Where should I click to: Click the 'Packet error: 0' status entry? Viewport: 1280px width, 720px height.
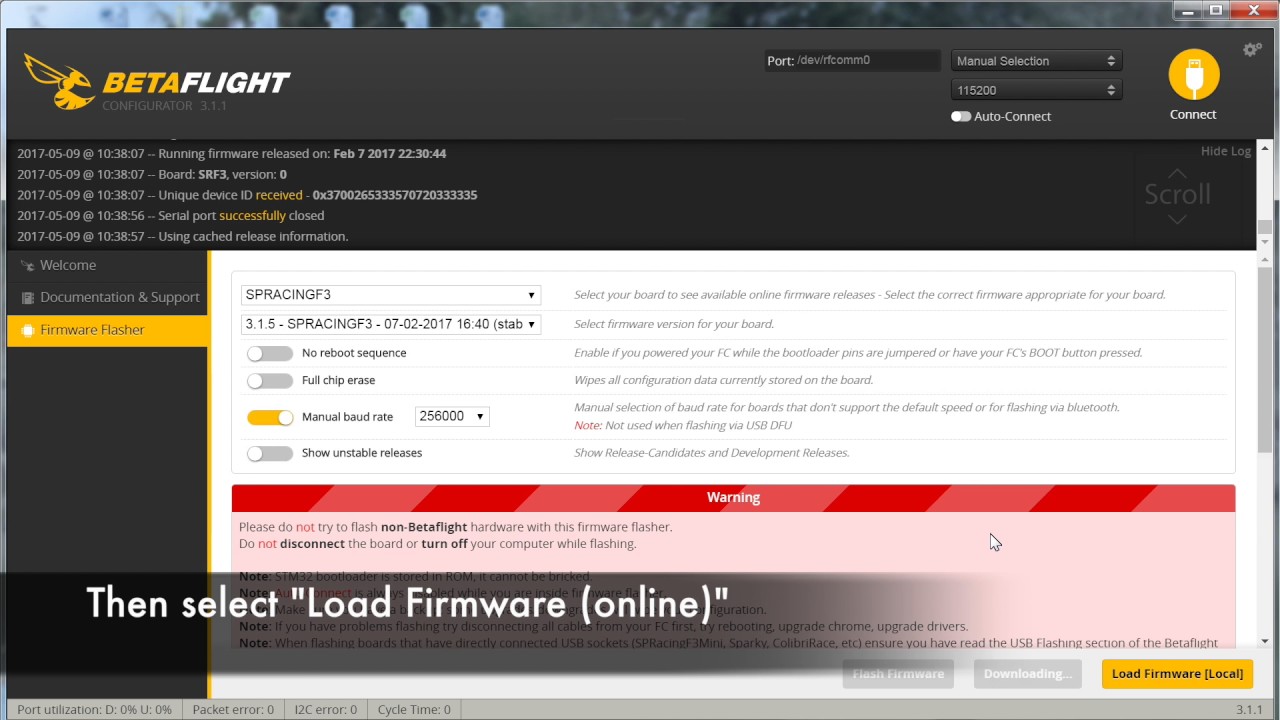click(x=233, y=709)
